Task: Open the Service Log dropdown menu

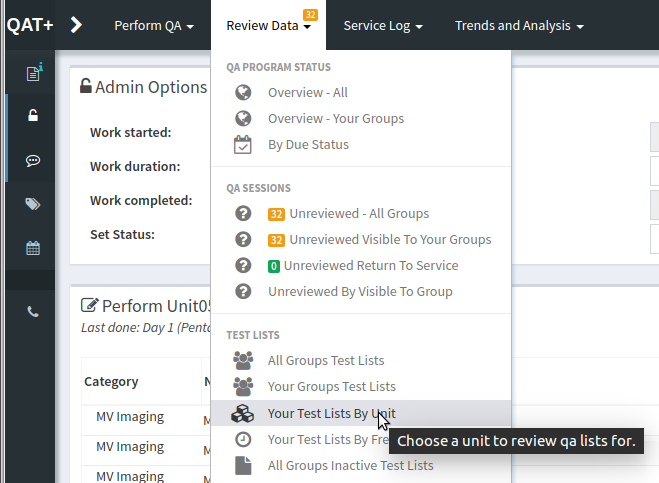Action: pos(383,26)
